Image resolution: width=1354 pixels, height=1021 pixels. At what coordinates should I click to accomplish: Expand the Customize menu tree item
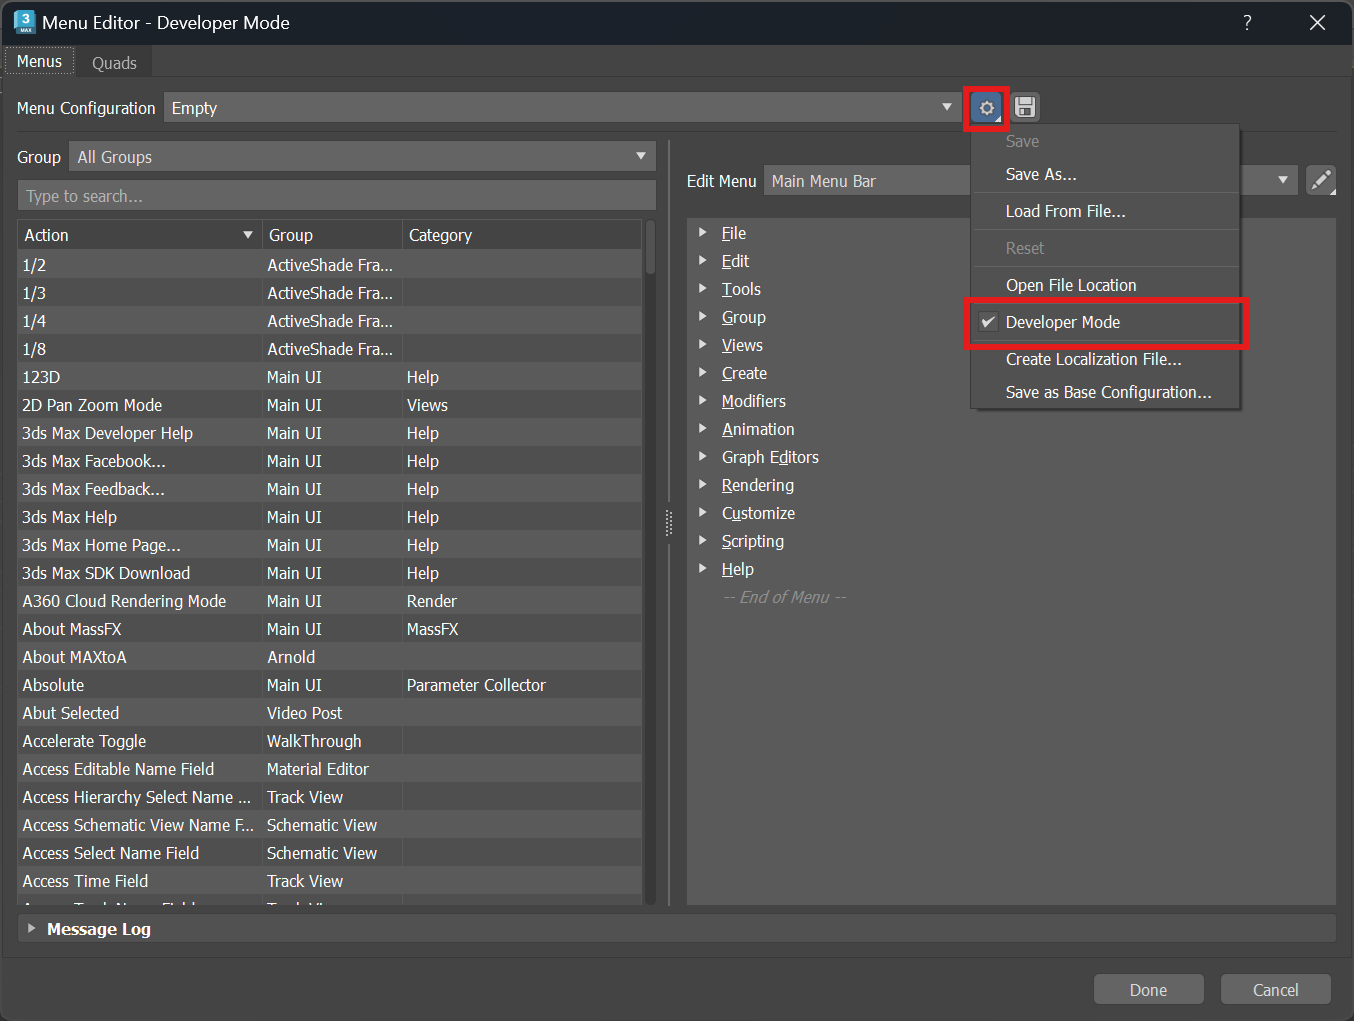coord(703,512)
